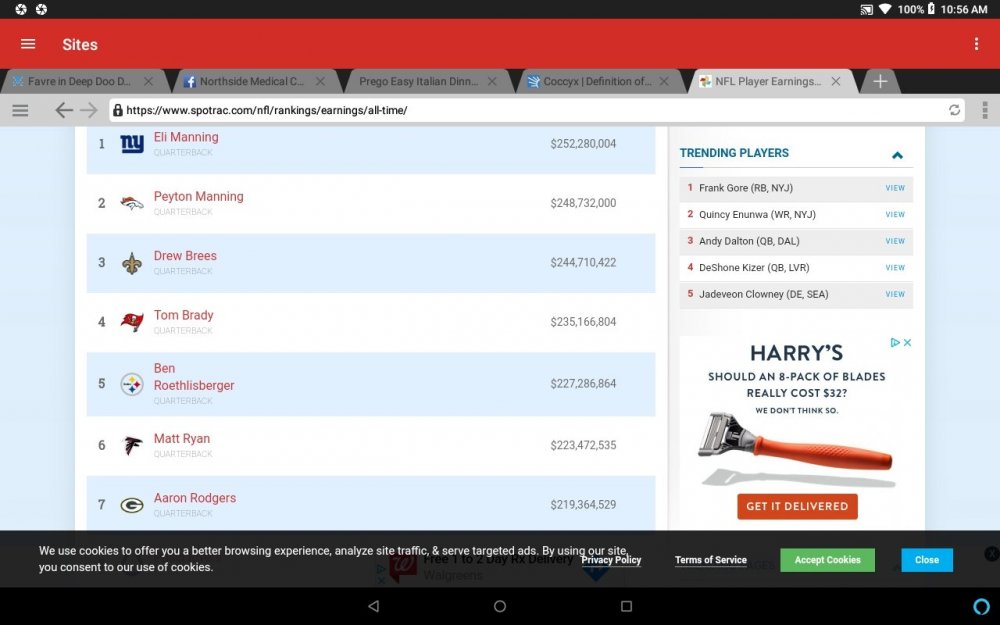
Task: Close the Prego Easy Italian Dinner tab
Action: coord(492,82)
